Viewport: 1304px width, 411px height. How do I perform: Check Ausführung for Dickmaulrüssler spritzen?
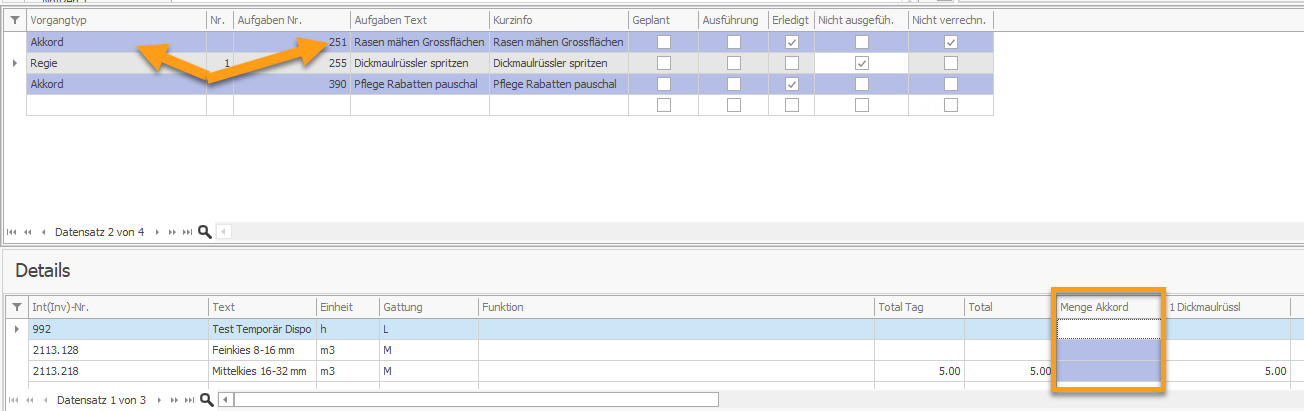(733, 63)
